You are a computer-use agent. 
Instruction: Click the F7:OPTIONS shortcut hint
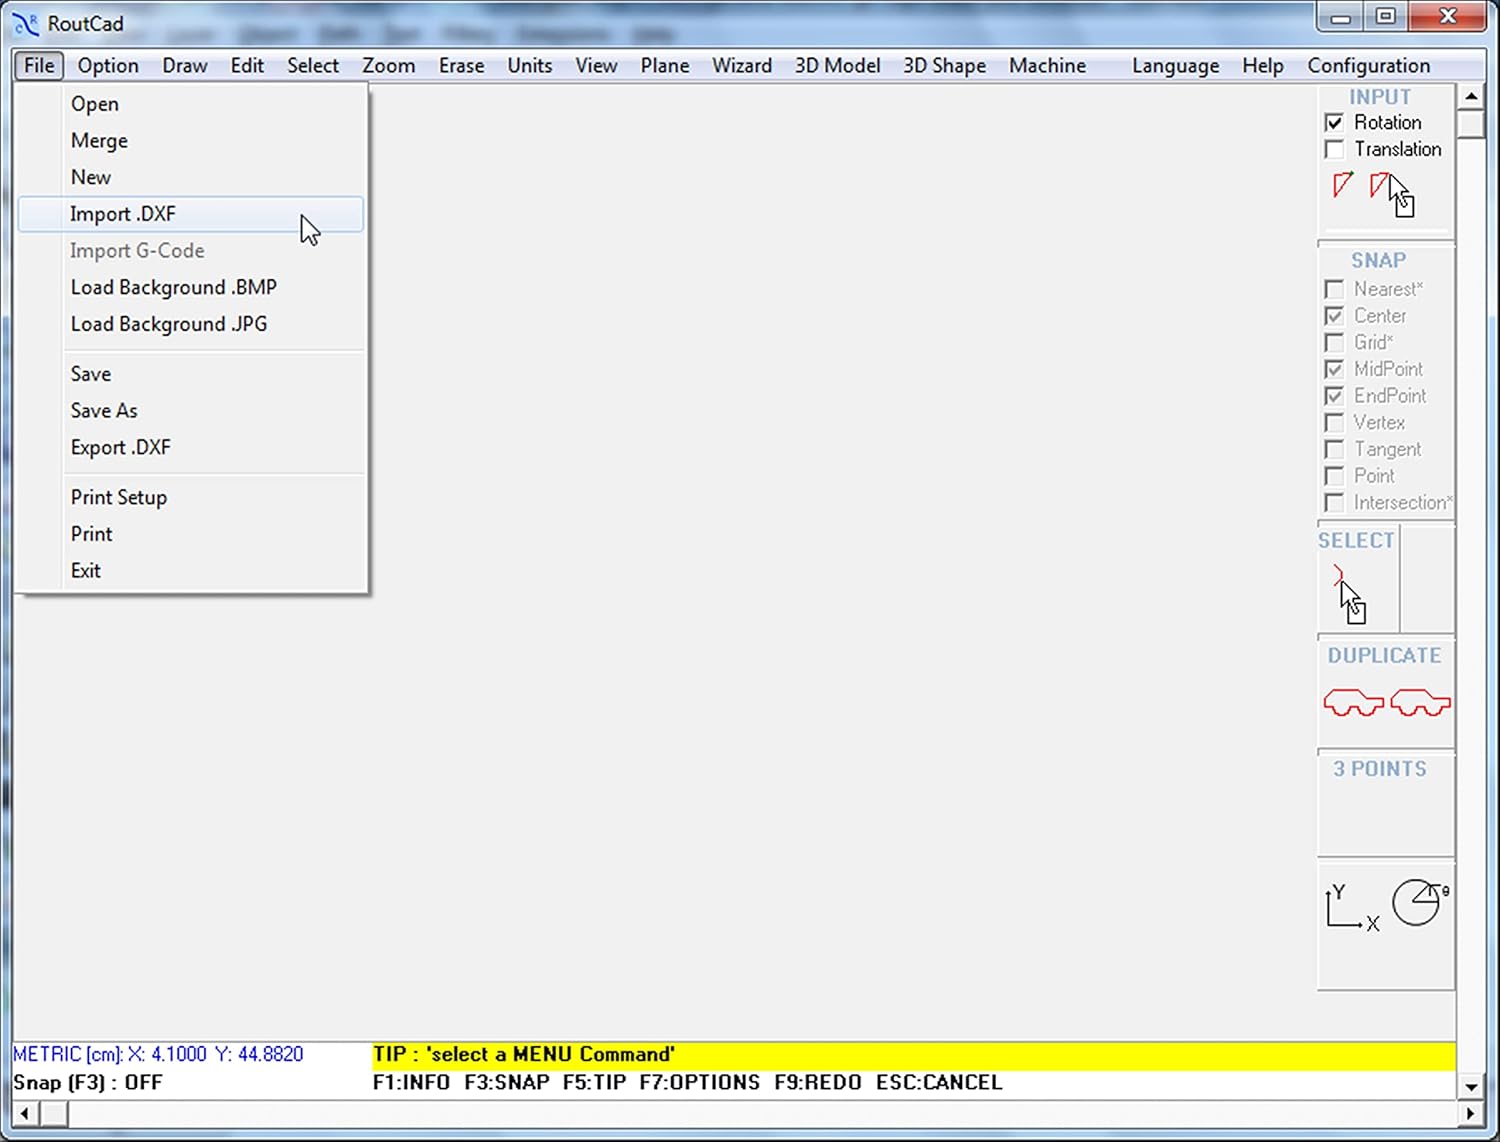(699, 1083)
